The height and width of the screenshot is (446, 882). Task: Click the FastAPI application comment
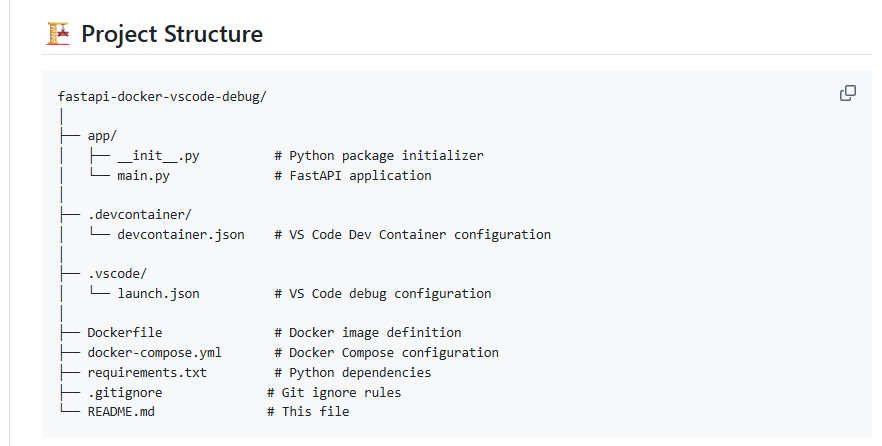click(x=353, y=175)
